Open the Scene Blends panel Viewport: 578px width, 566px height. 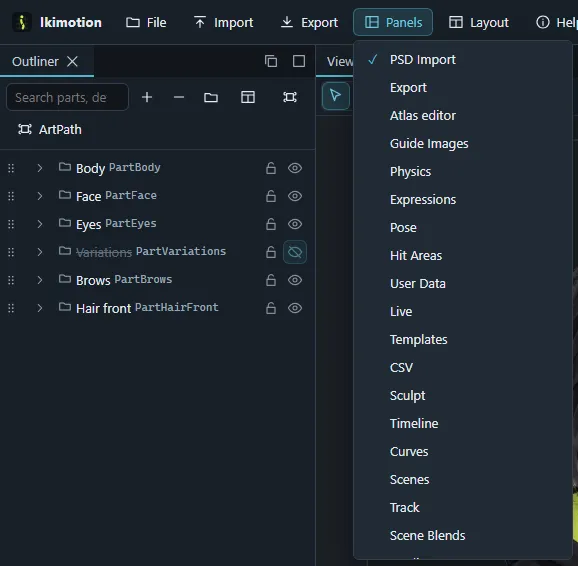pos(463,535)
